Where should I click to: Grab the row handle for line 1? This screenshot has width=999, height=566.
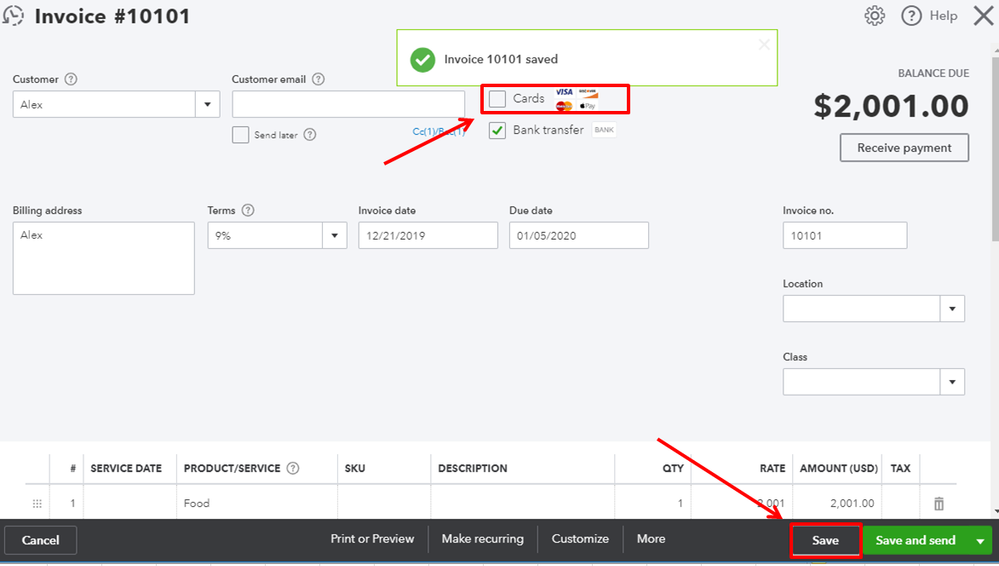37,504
